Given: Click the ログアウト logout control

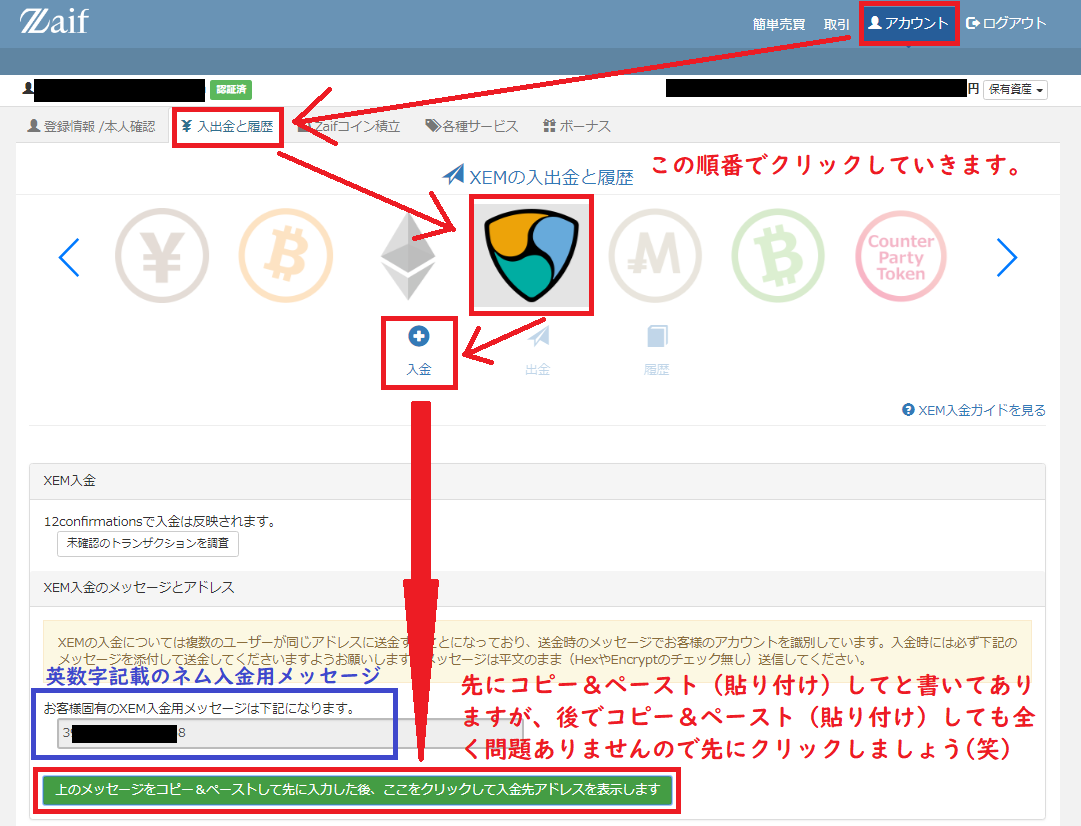Looking at the screenshot, I should pos(1007,22).
